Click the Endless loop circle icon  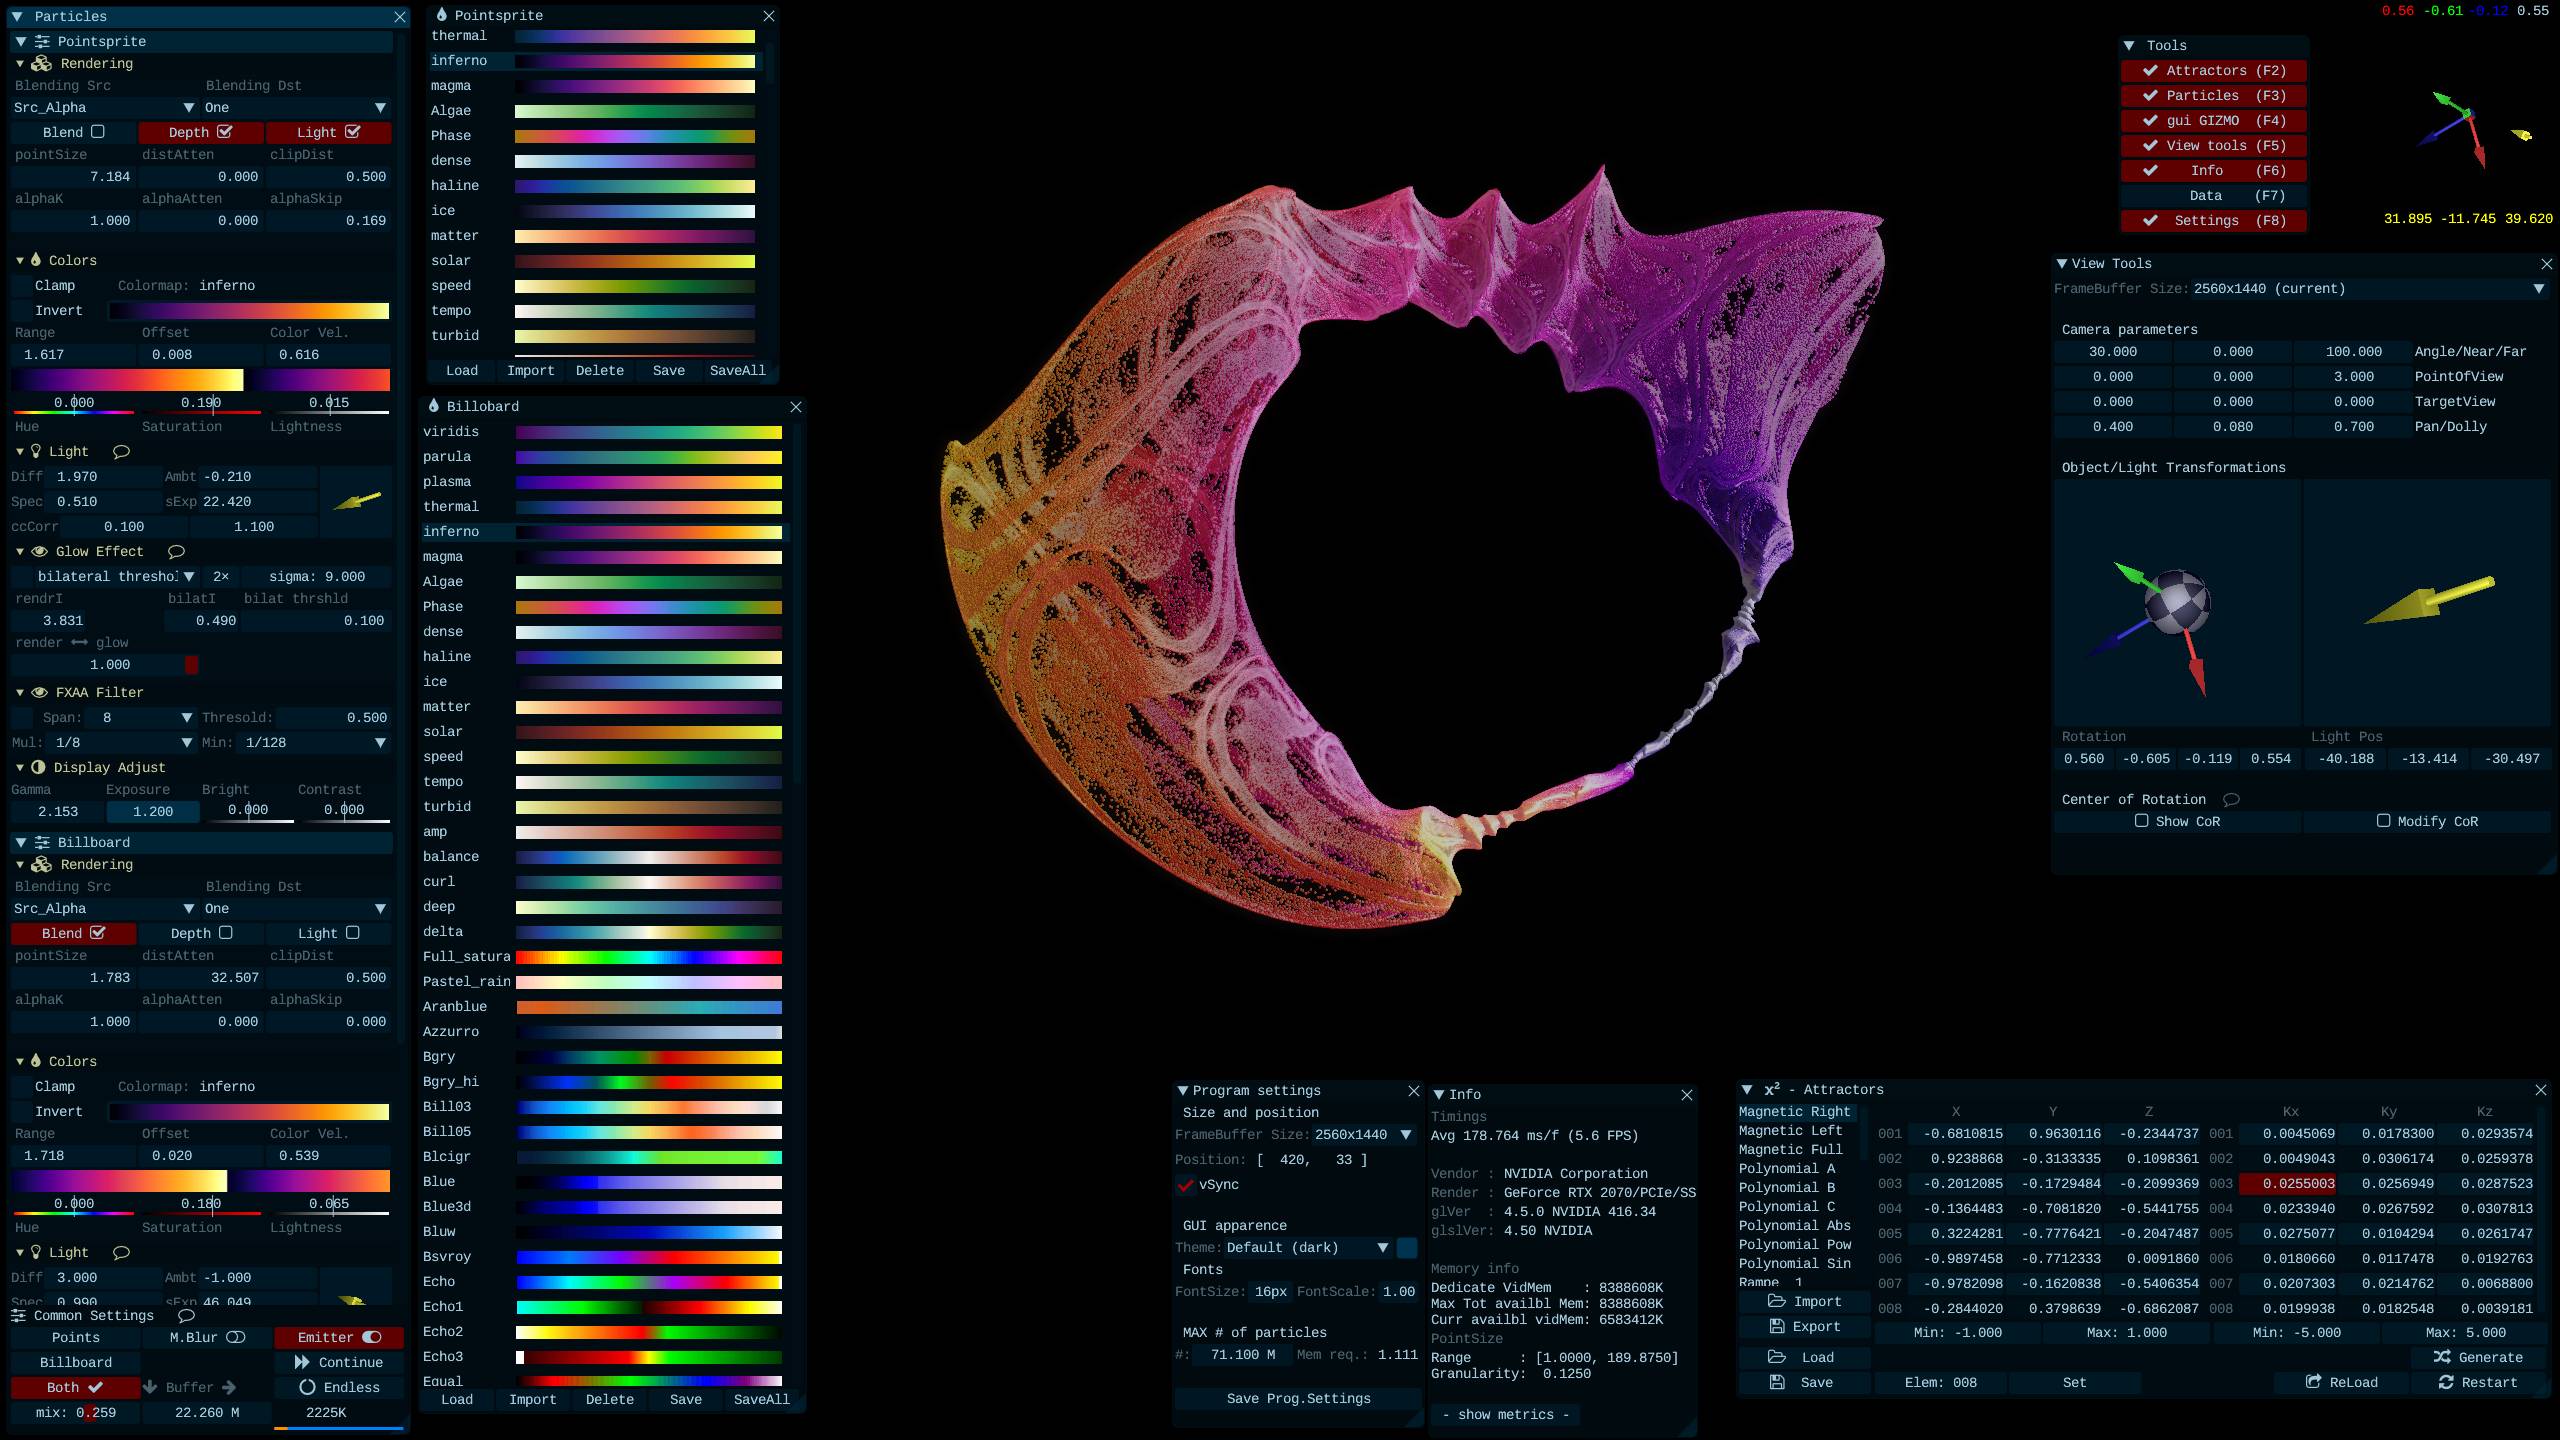pyautogui.click(x=307, y=1387)
